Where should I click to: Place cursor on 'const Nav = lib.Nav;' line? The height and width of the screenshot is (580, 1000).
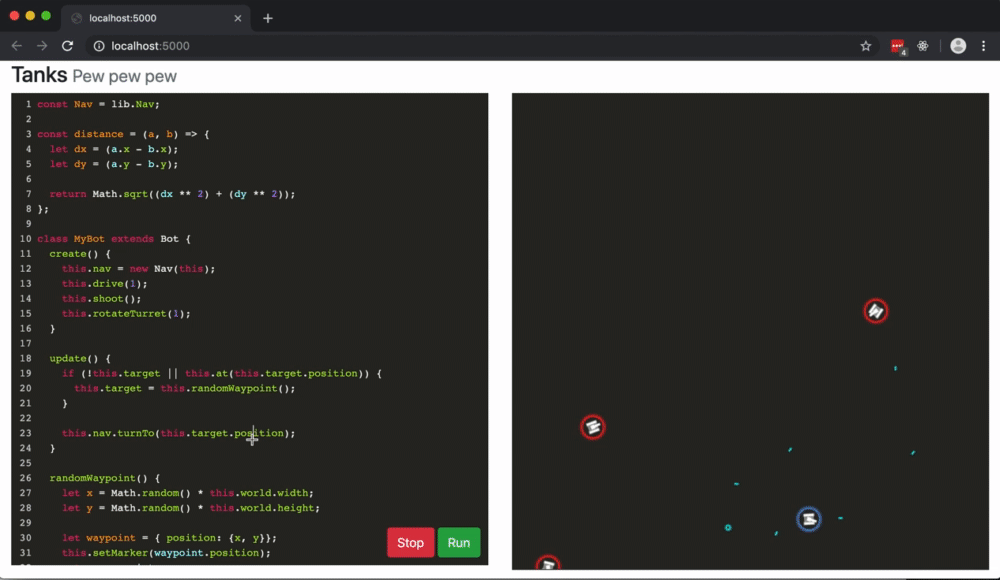[x=98, y=104]
